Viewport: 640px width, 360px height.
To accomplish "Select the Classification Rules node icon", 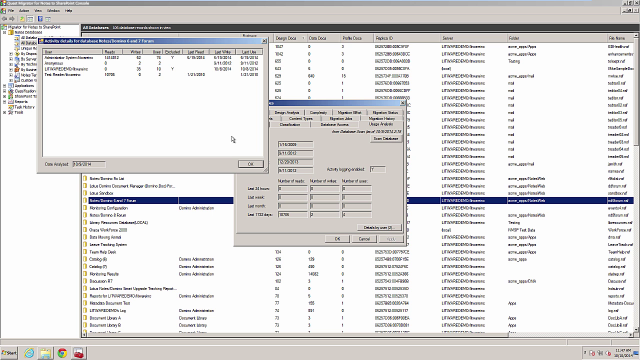I will (x=11, y=91).
